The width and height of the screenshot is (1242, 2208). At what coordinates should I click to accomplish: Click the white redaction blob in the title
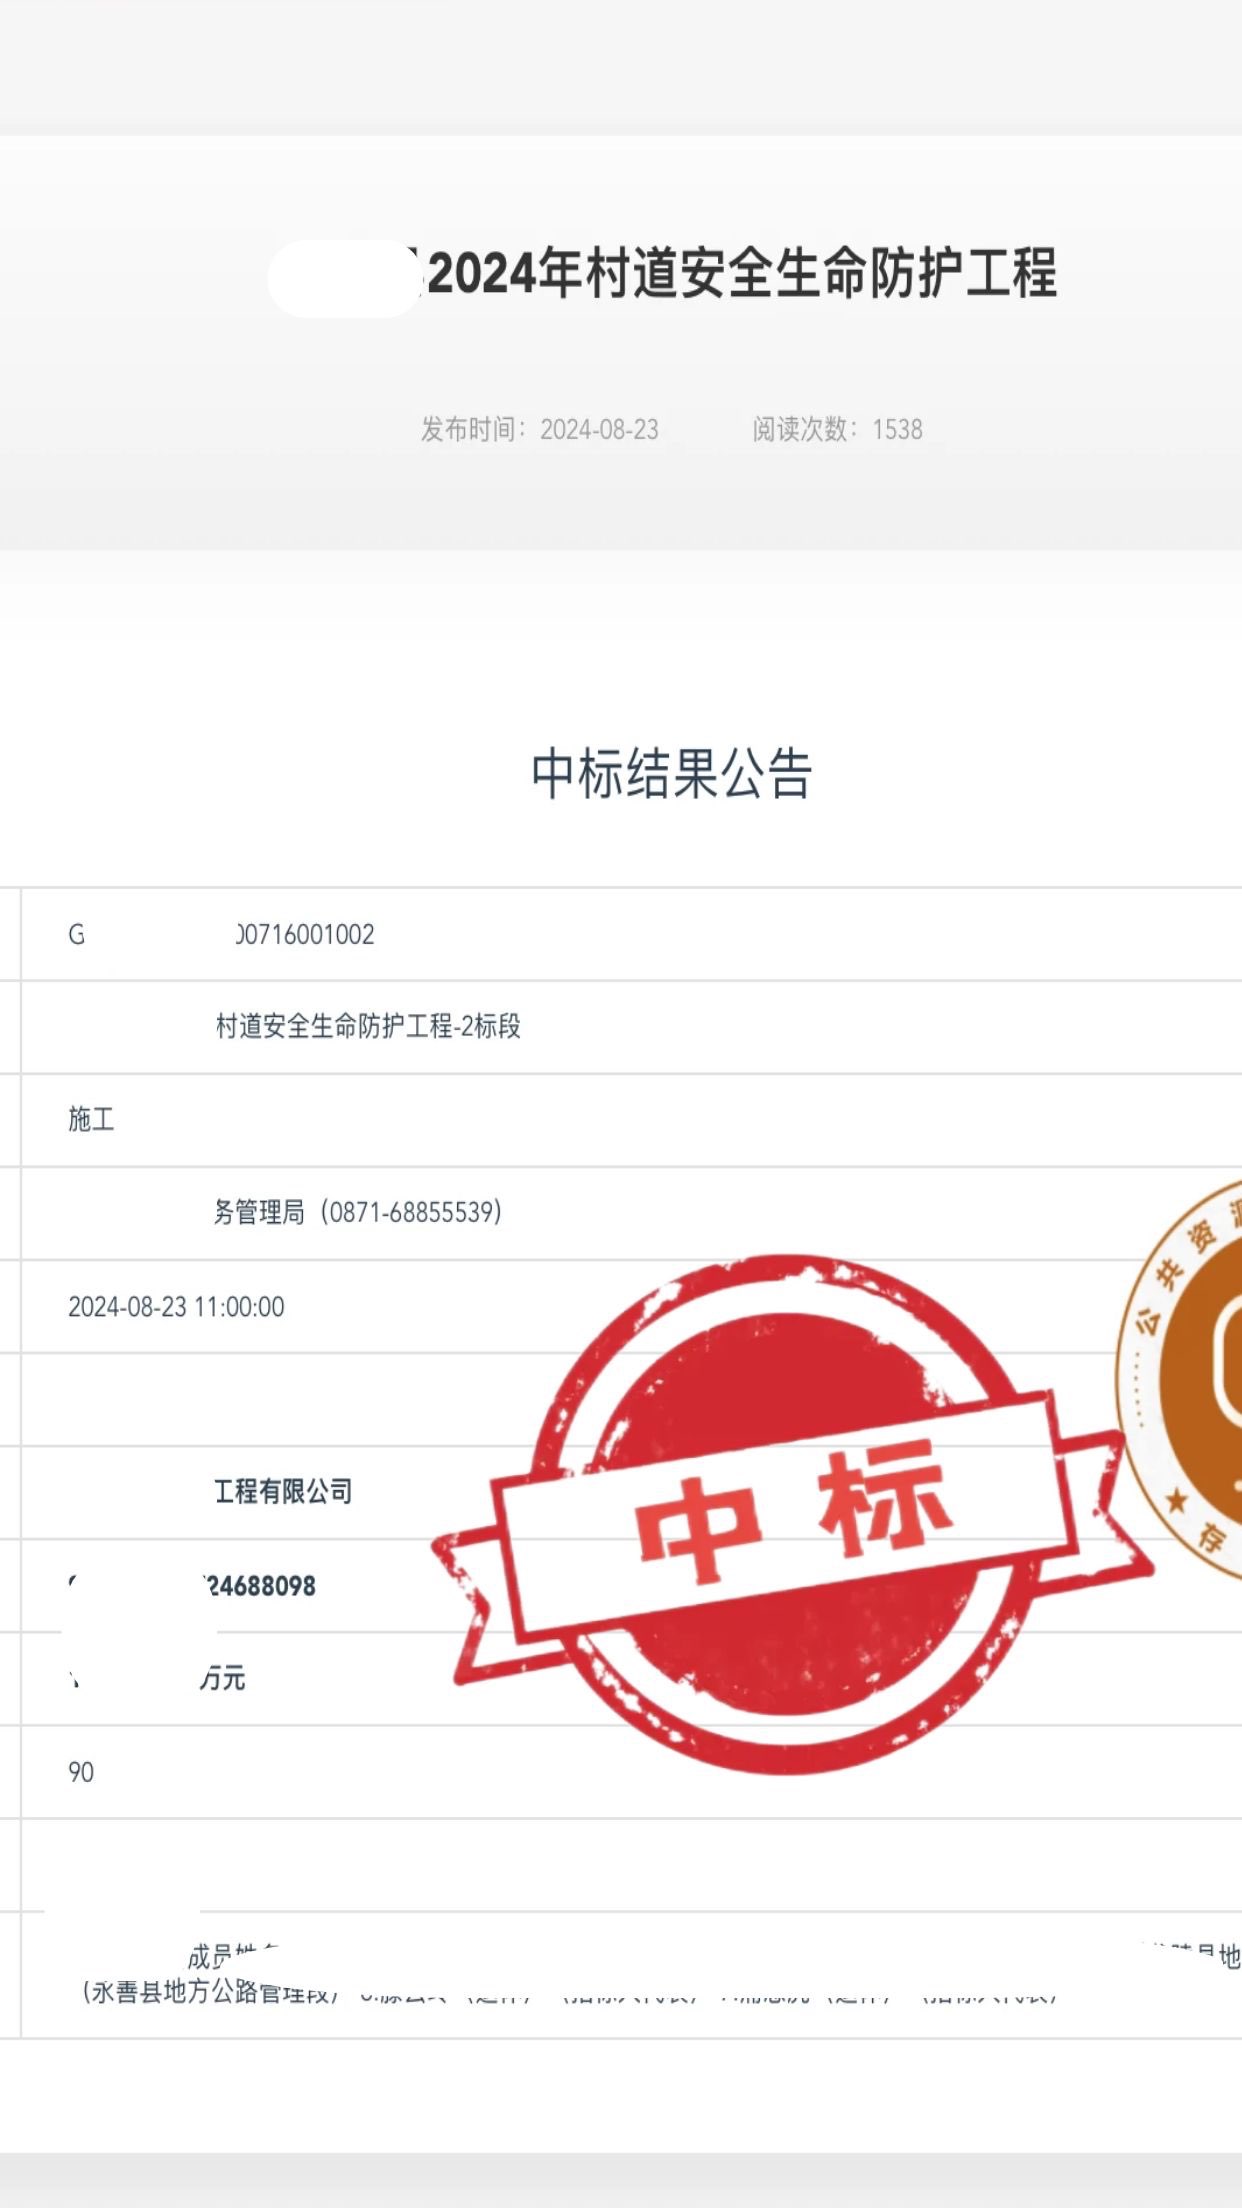342,278
